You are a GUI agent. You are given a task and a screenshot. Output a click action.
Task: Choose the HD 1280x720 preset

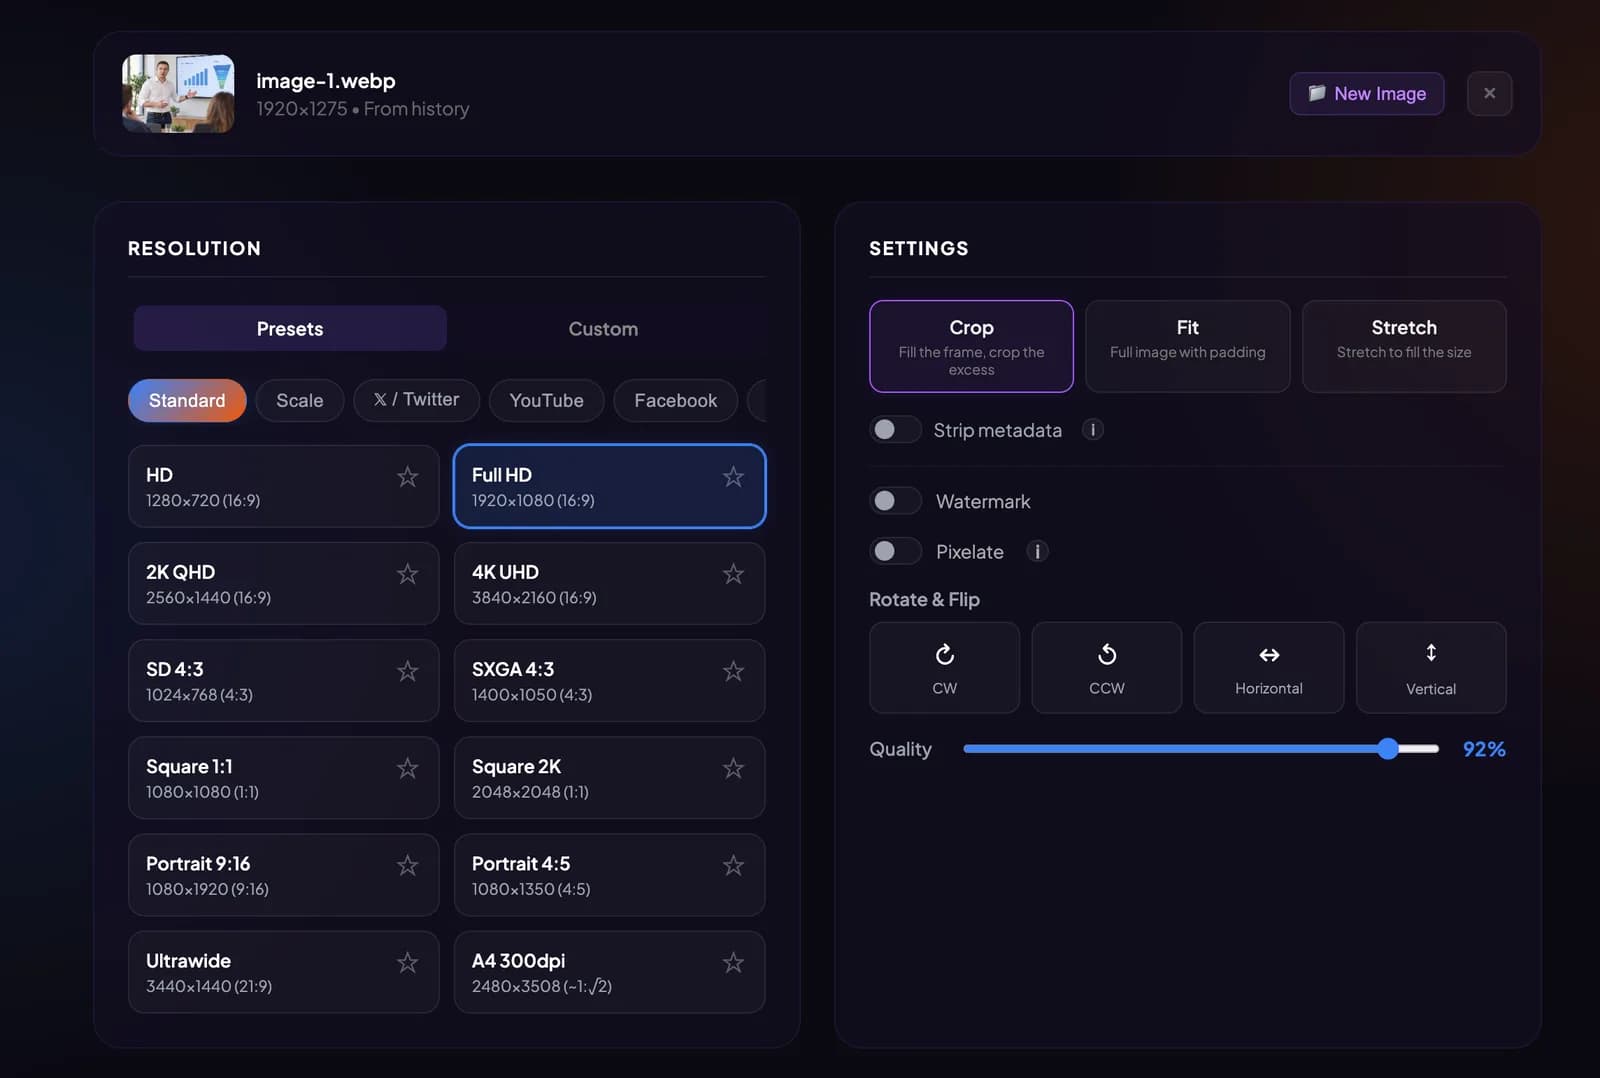pos(283,486)
